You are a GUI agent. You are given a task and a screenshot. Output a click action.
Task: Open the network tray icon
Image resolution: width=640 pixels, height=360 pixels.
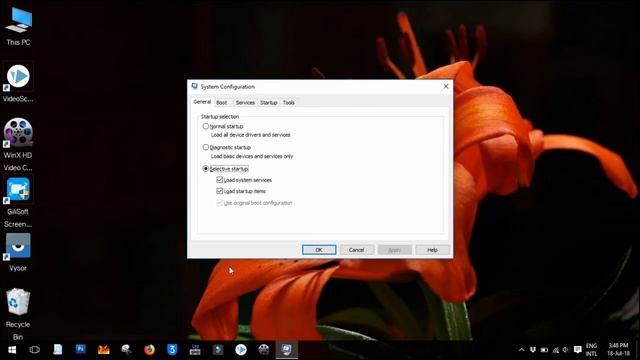pyautogui.click(x=556, y=350)
